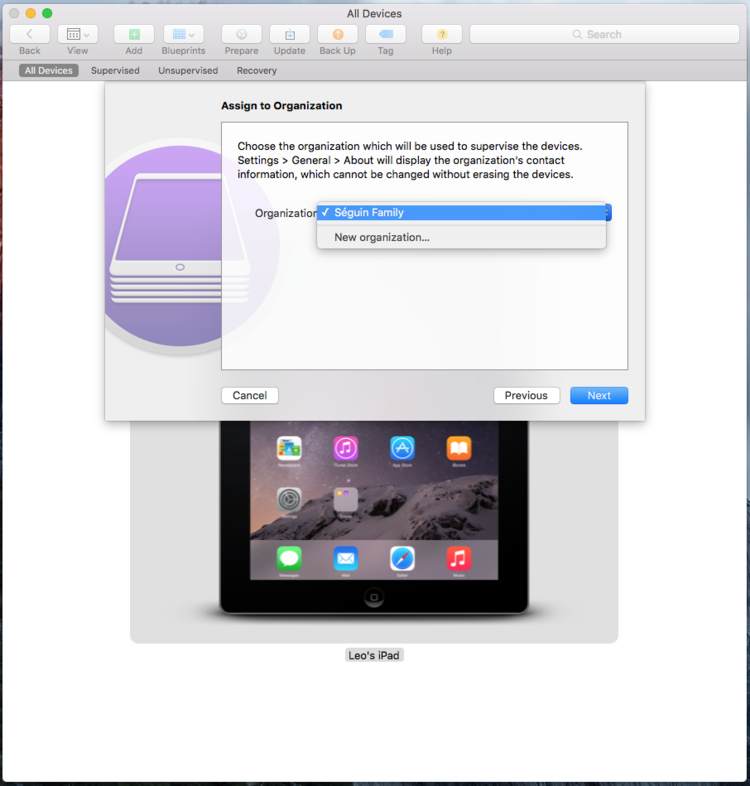Go to the Previous step
The image size is (750, 786).
526,396
